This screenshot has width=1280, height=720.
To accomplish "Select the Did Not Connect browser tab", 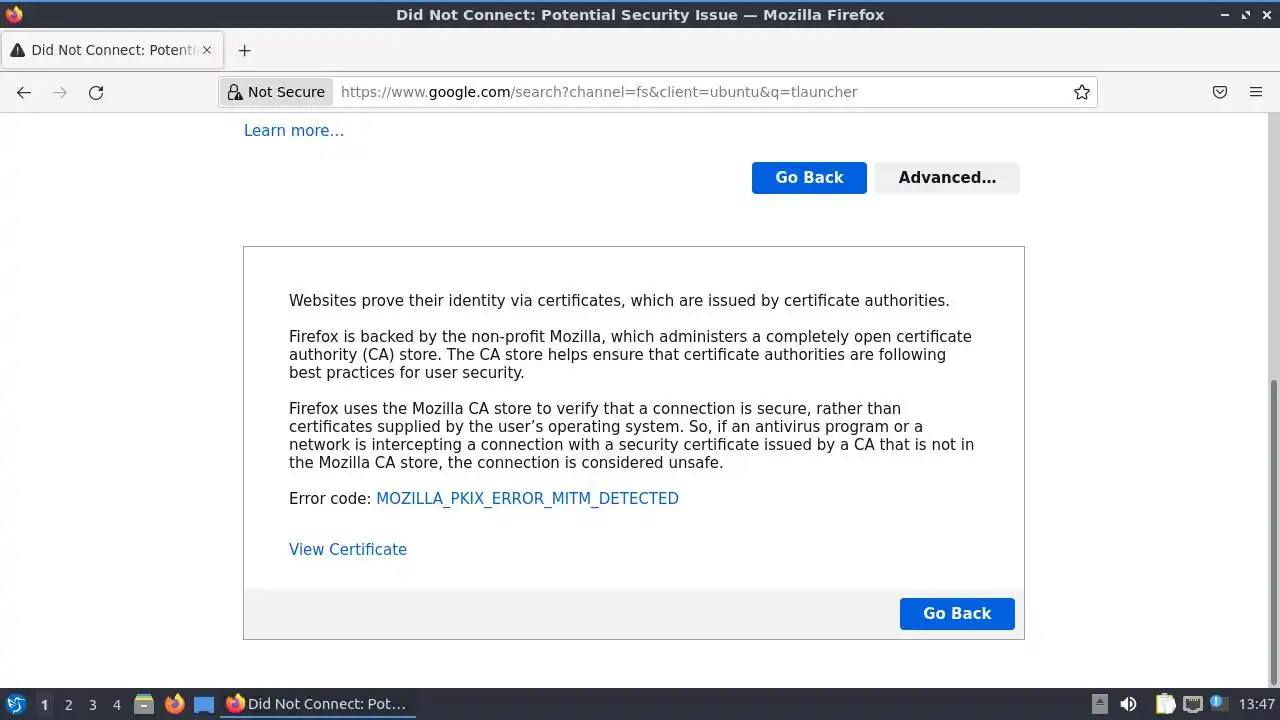I will coord(110,50).
